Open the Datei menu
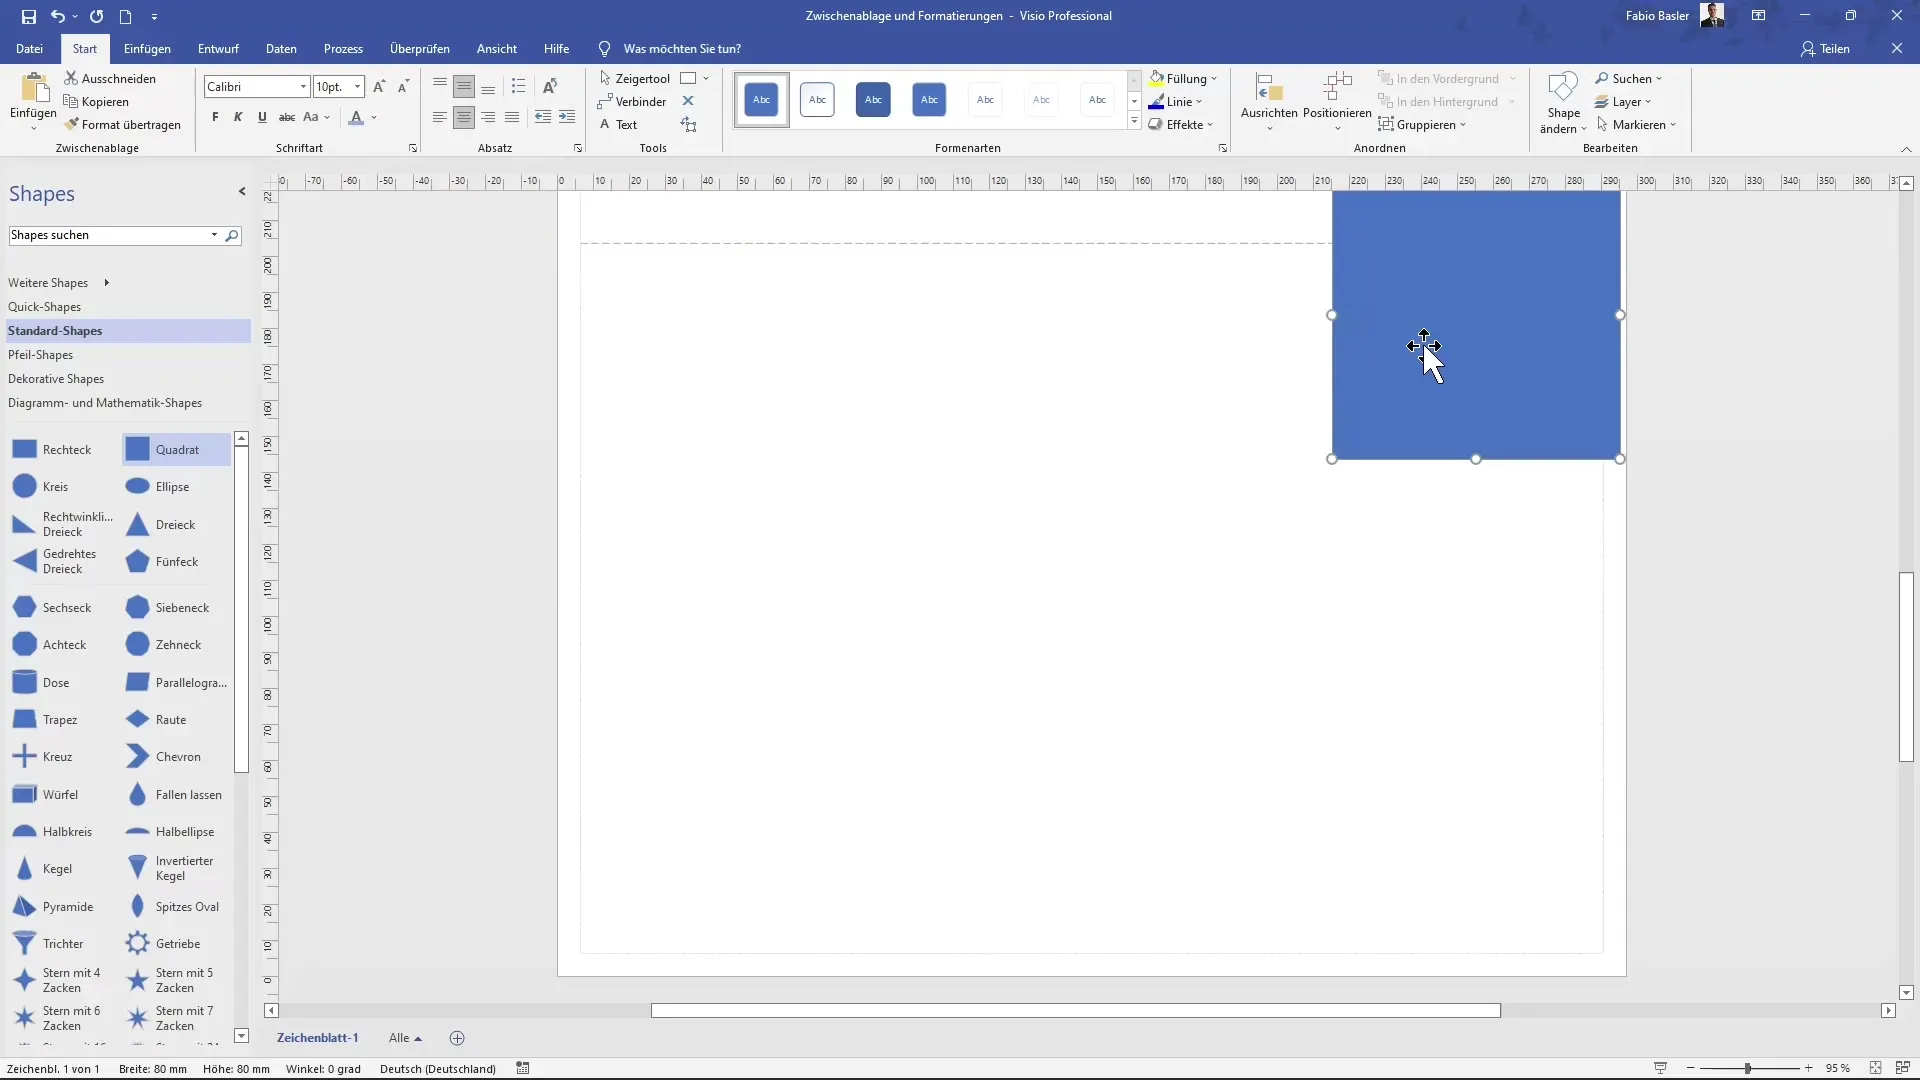 point(29,48)
